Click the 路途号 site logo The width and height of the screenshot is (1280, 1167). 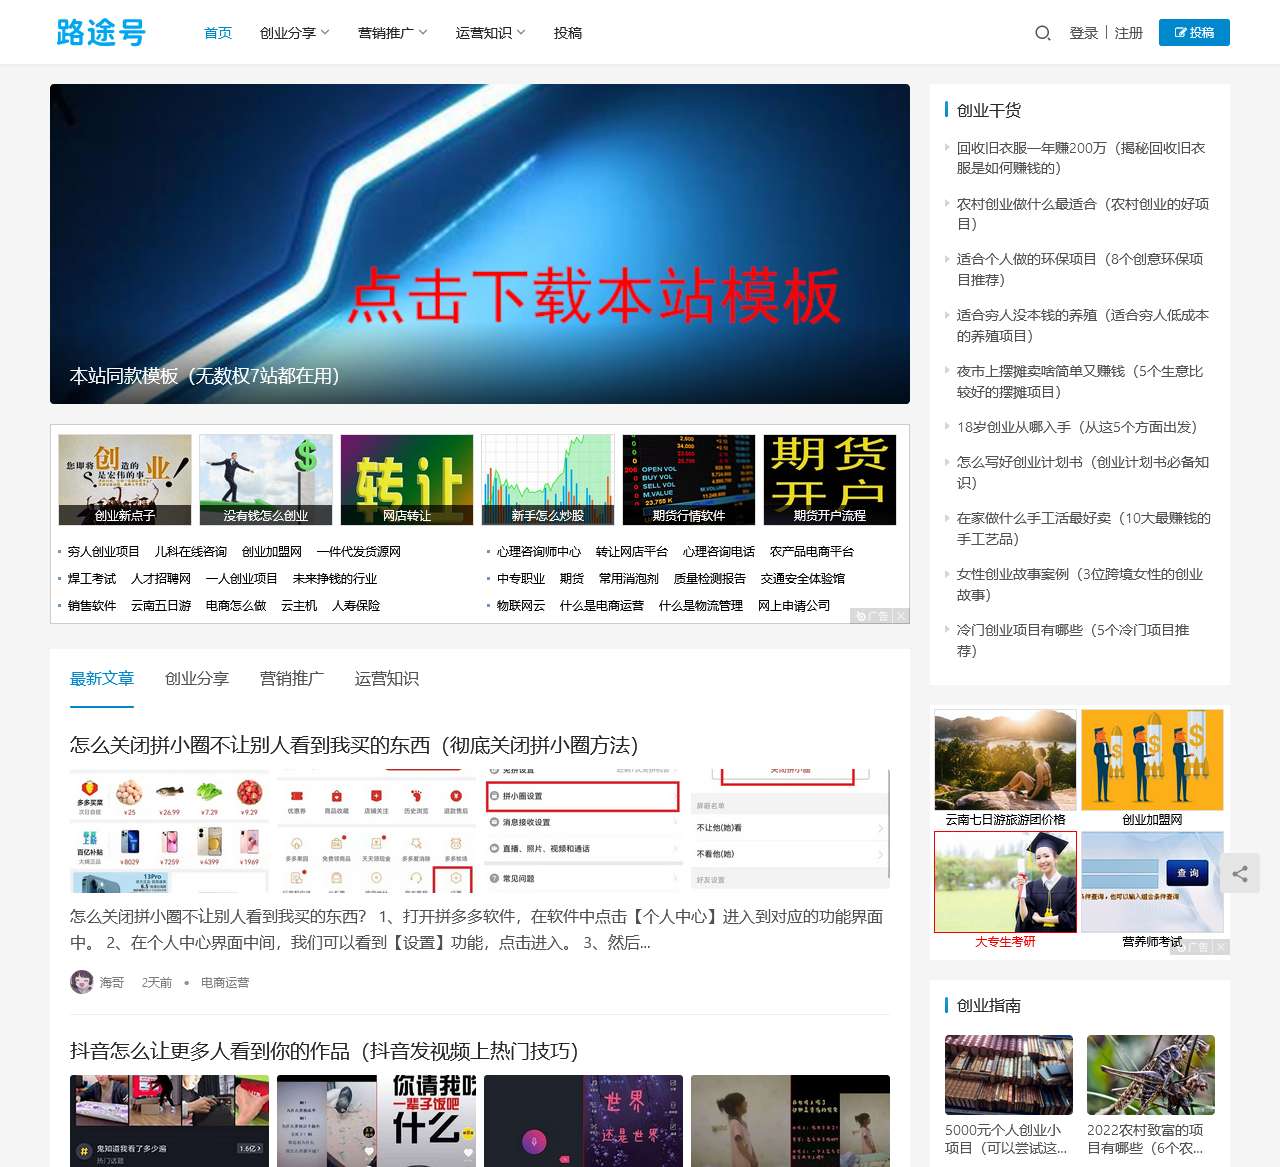pyautogui.click(x=101, y=32)
